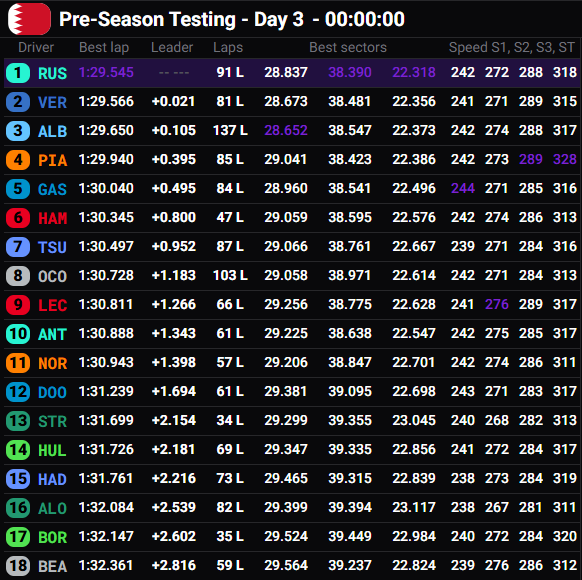The width and height of the screenshot is (582, 580).
Task: Click purple speed value 276 in LEC row
Action: (x=497, y=304)
